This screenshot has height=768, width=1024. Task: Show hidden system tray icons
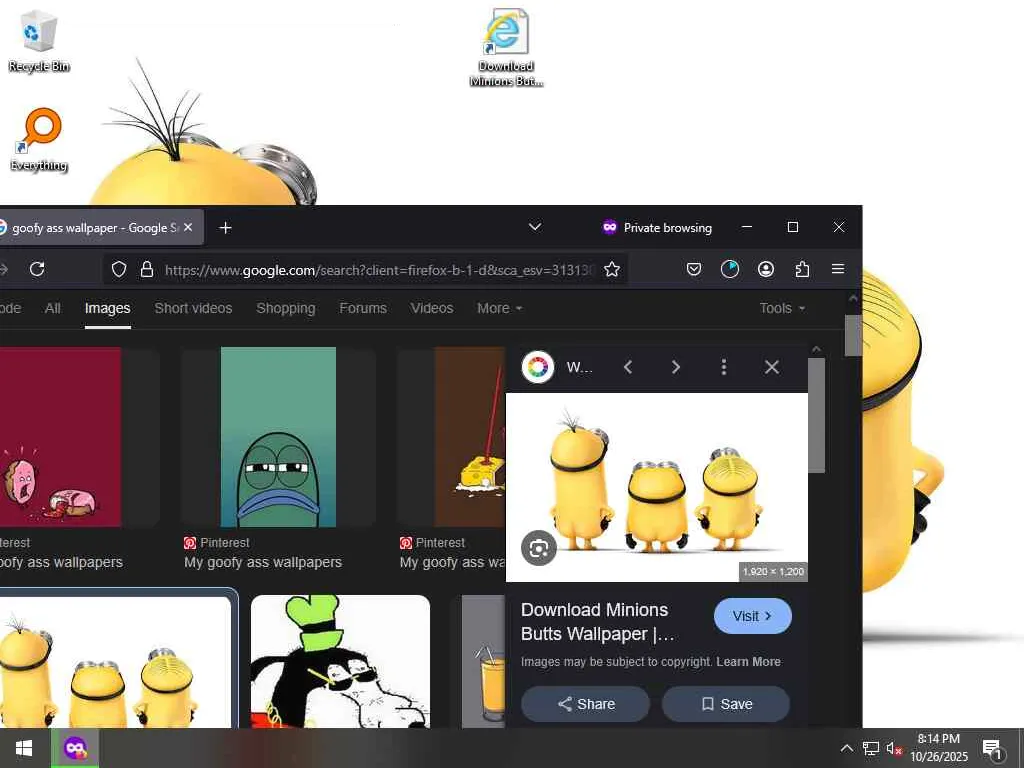click(x=846, y=748)
